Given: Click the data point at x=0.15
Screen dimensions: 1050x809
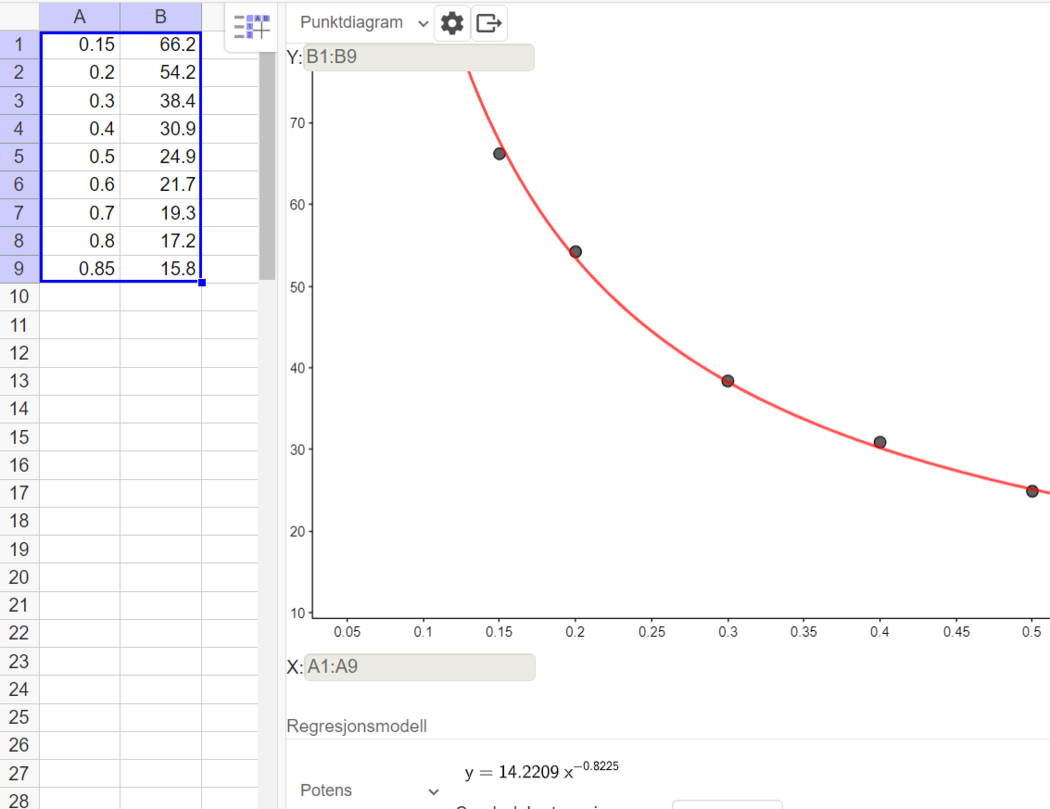Looking at the screenshot, I should coord(499,153).
